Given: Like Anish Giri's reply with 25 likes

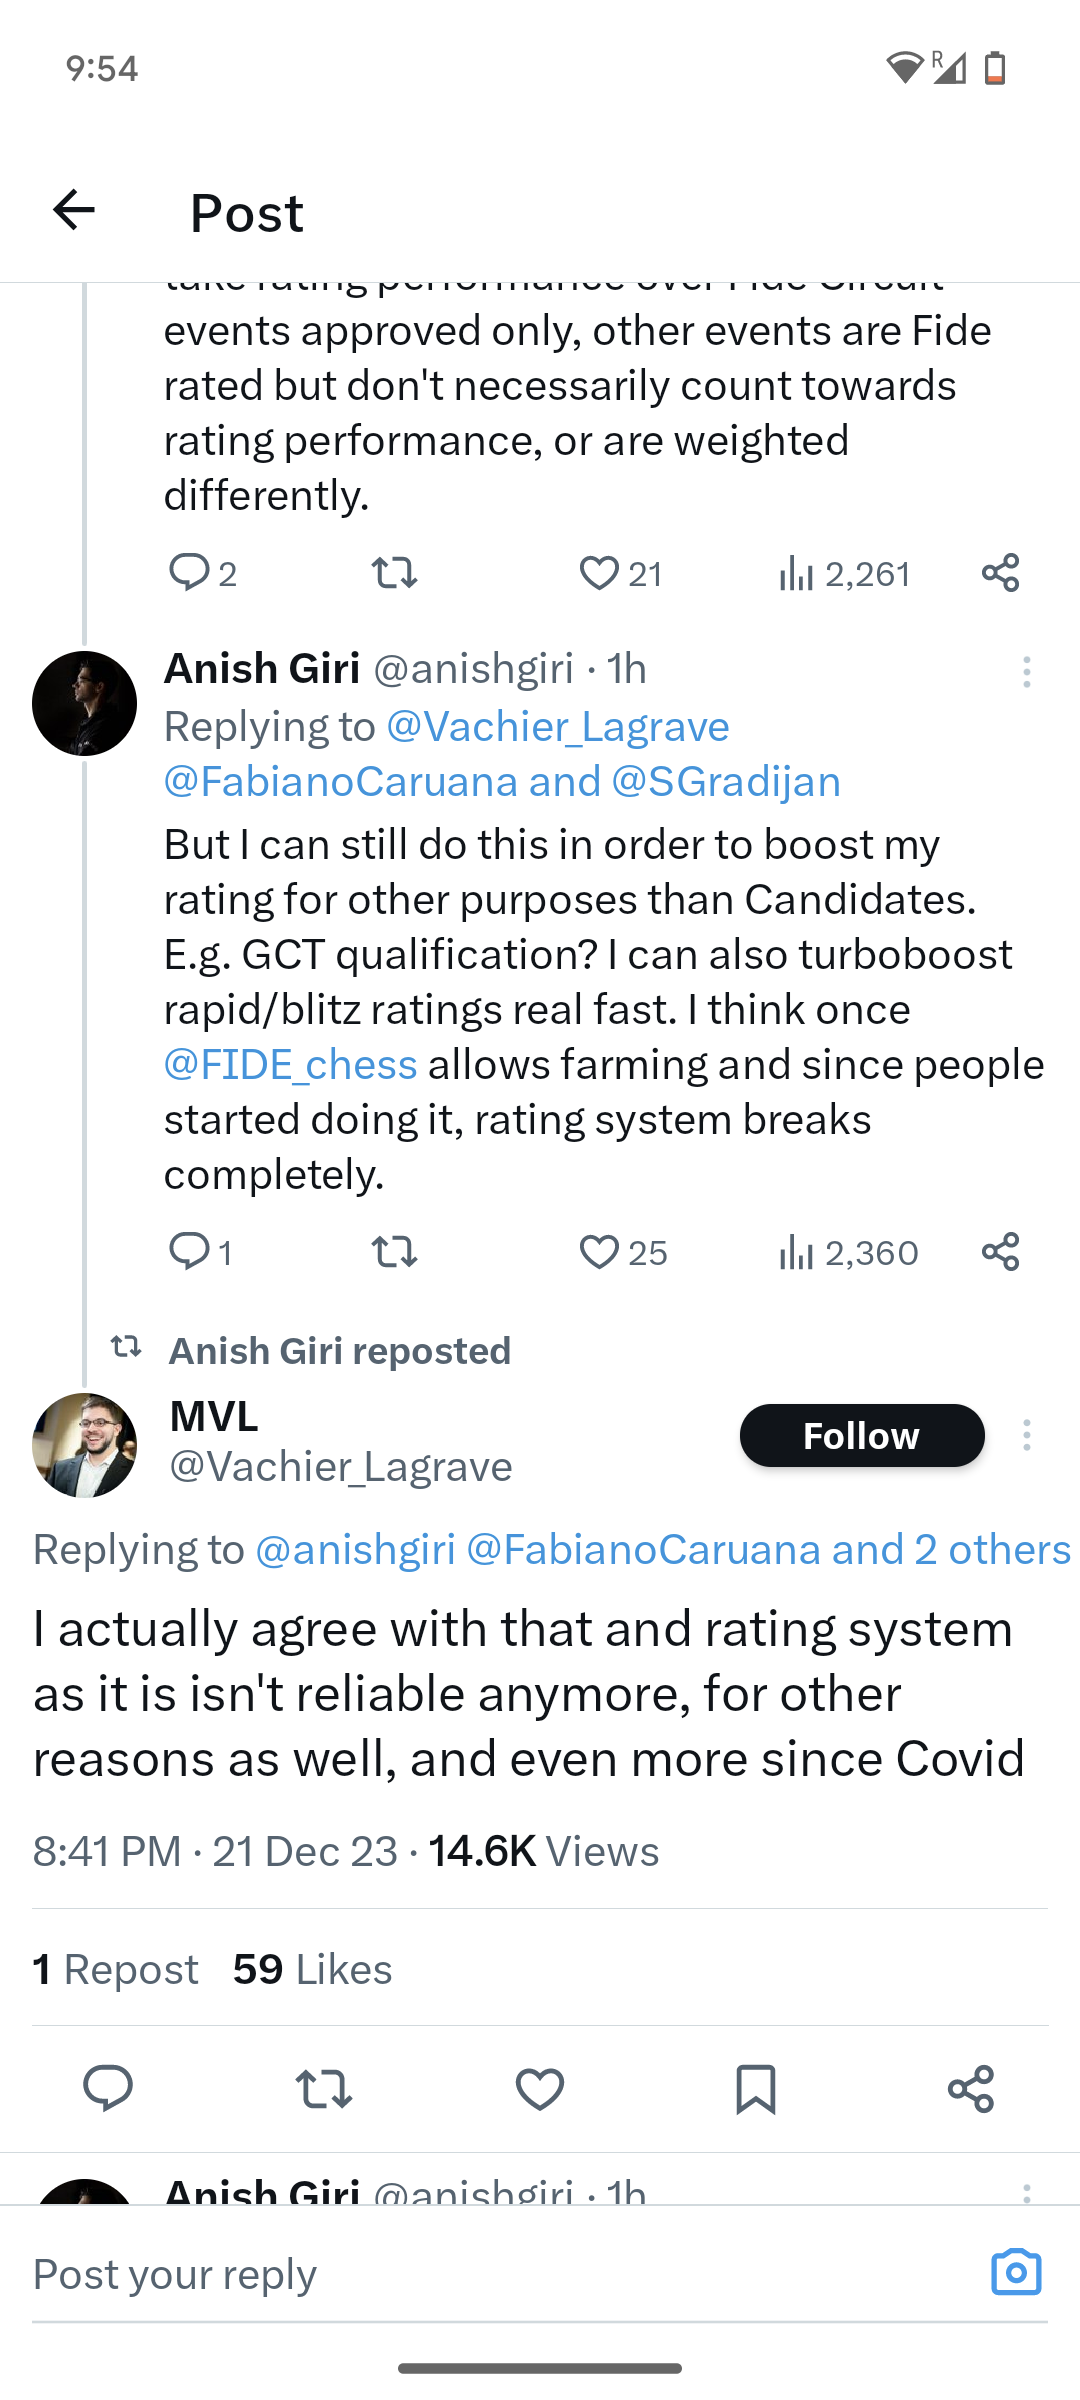Looking at the screenshot, I should (600, 1252).
